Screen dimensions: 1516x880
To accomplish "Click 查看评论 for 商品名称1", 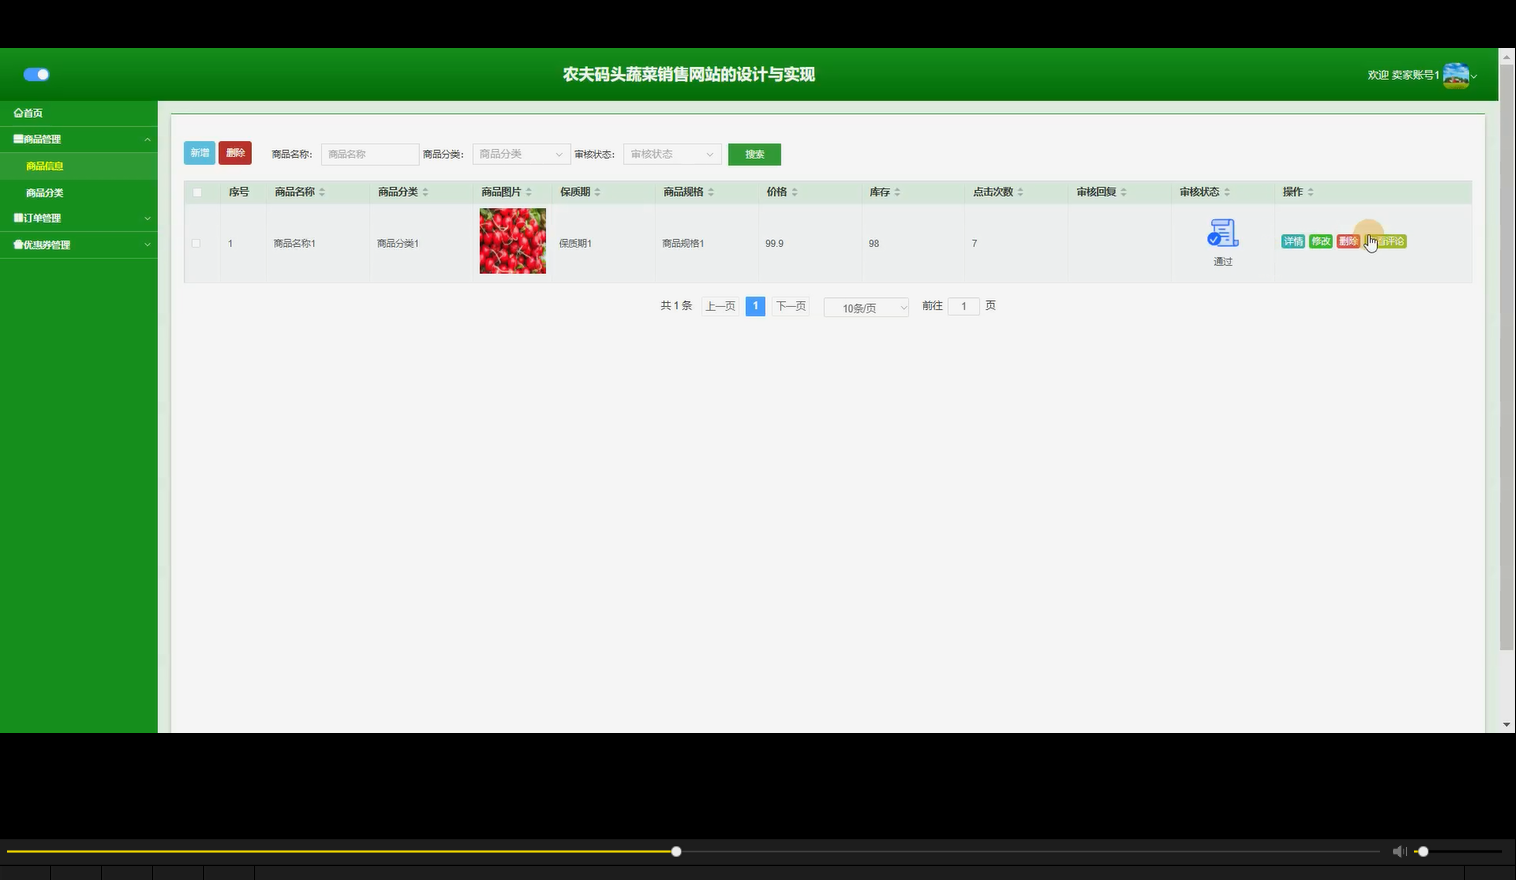I will coord(1386,241).
